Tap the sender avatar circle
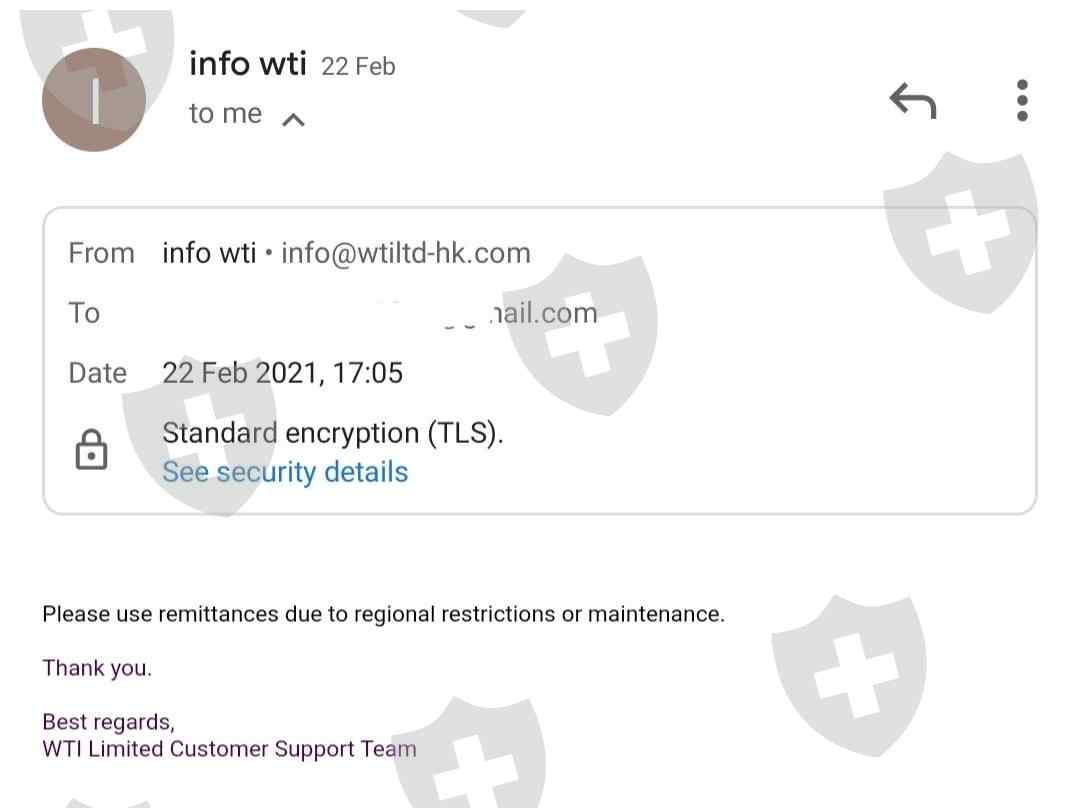This screenshot has height=808, width=1080. [x=95, y=100]
